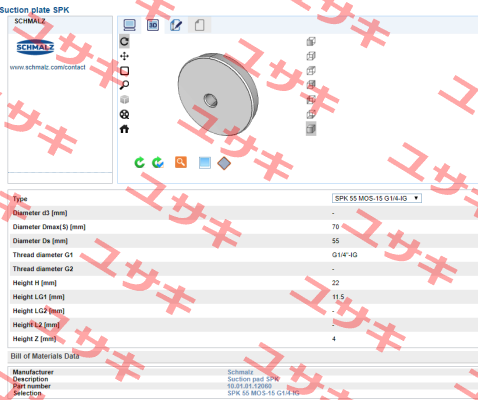Click the Height Z [mm] label
The height and width of the screenshot is (400, 478).
34,339
